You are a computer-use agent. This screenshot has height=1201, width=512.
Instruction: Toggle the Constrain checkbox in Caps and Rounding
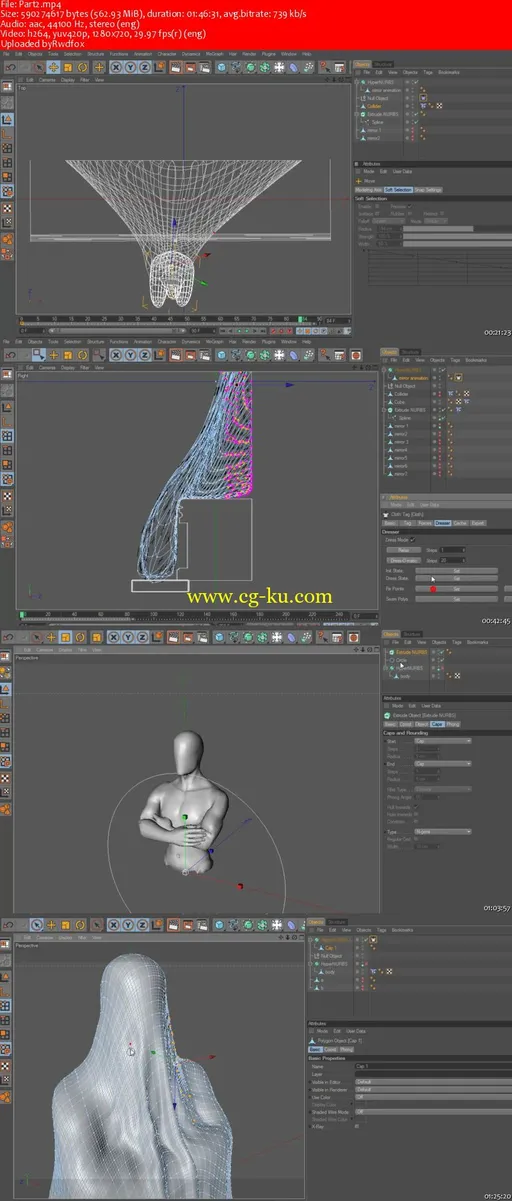416,822
